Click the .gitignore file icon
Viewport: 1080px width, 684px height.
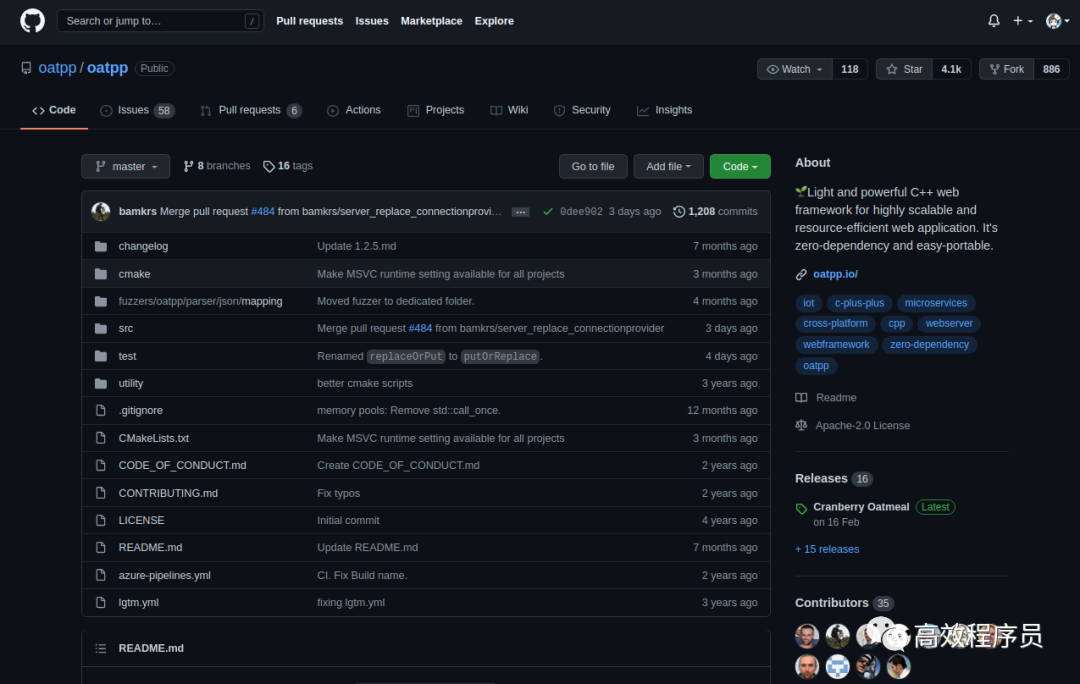[x=101, y=410]
